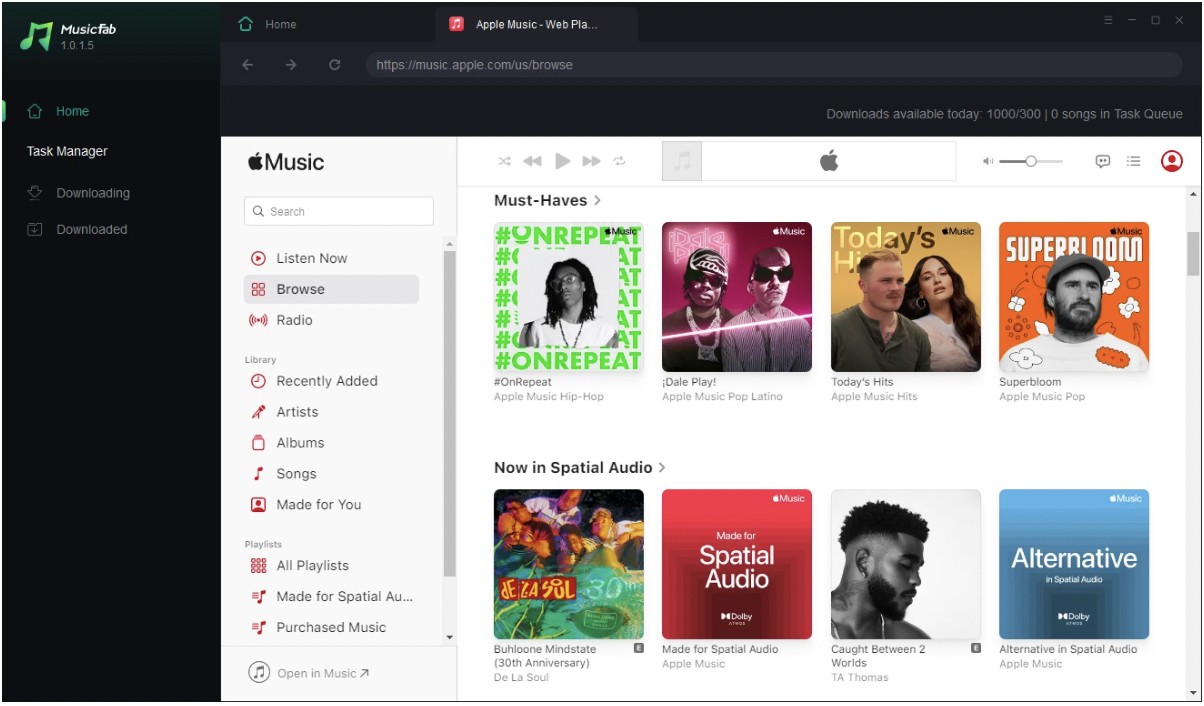Click the MusicFab logo icon

pos(36,36)
